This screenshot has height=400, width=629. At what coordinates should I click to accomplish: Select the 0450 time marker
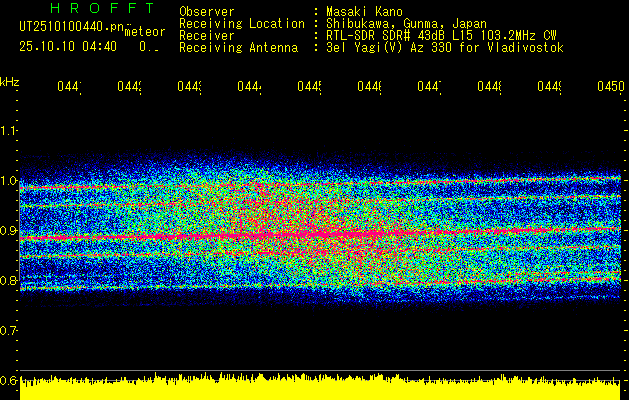point(611,87)
